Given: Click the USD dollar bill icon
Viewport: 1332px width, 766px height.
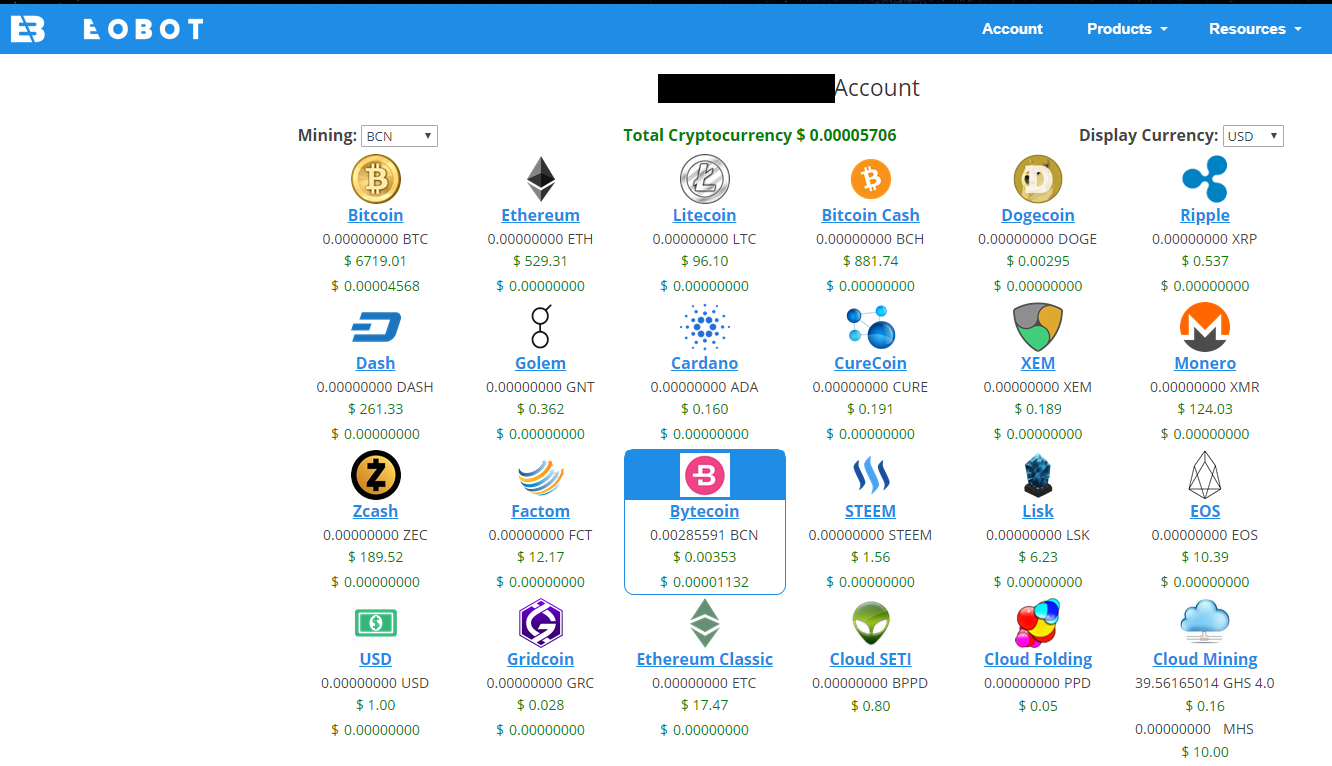Looking at the screenshot, I should click(x=376, y=623).
